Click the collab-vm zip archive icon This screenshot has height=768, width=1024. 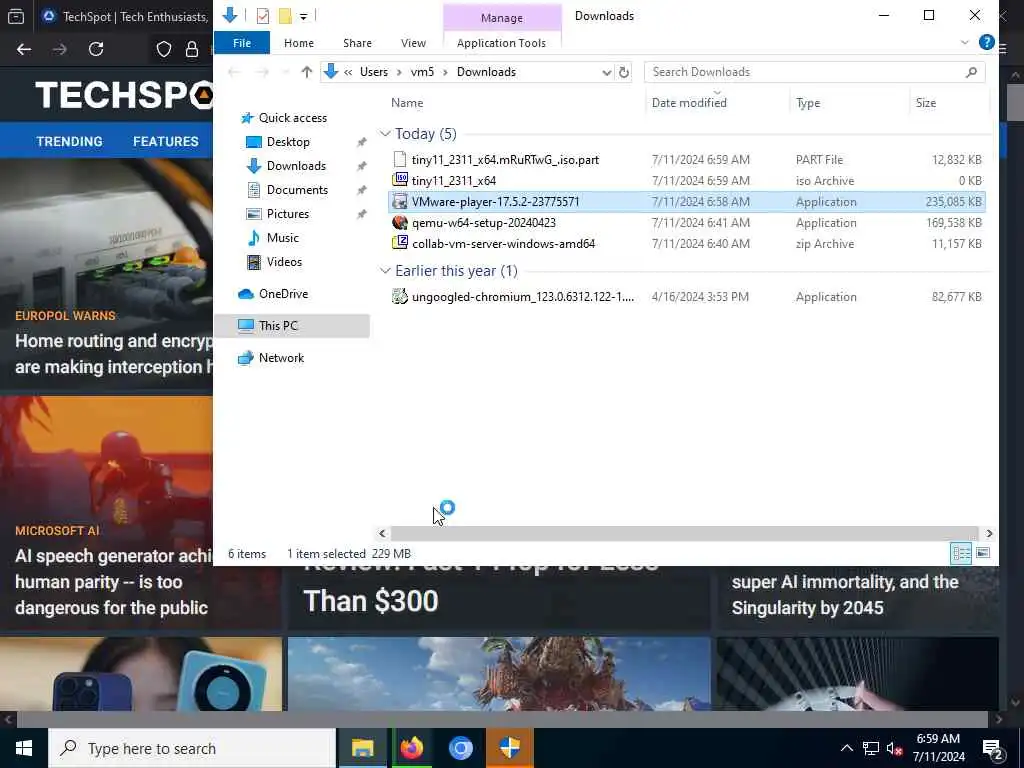[400, 244]
